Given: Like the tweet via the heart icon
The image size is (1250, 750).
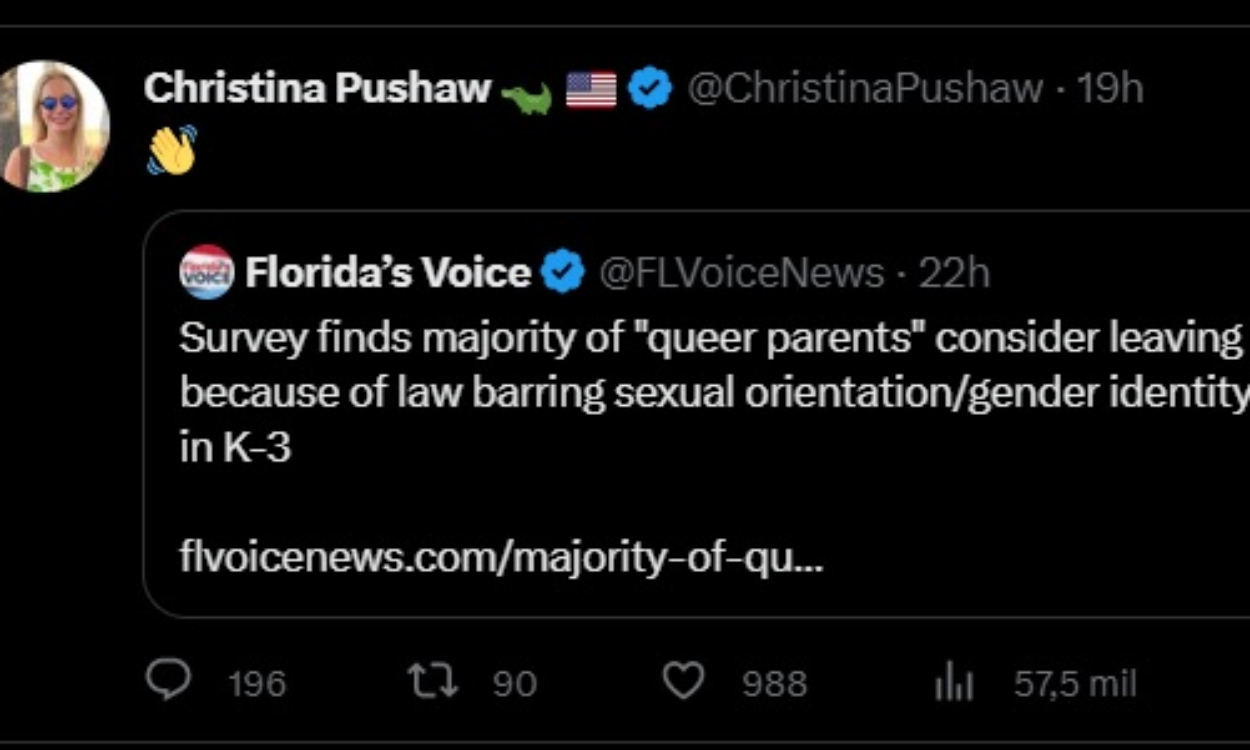Looking at the screenshot, I should [685, 683].
